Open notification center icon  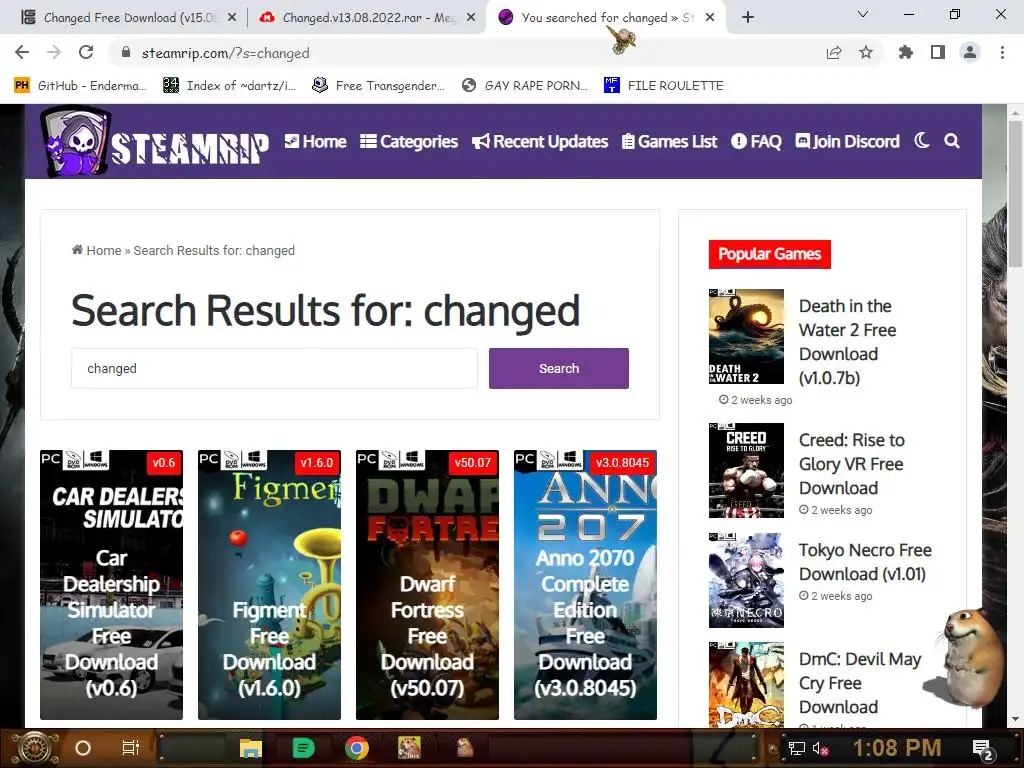point(983,749)
